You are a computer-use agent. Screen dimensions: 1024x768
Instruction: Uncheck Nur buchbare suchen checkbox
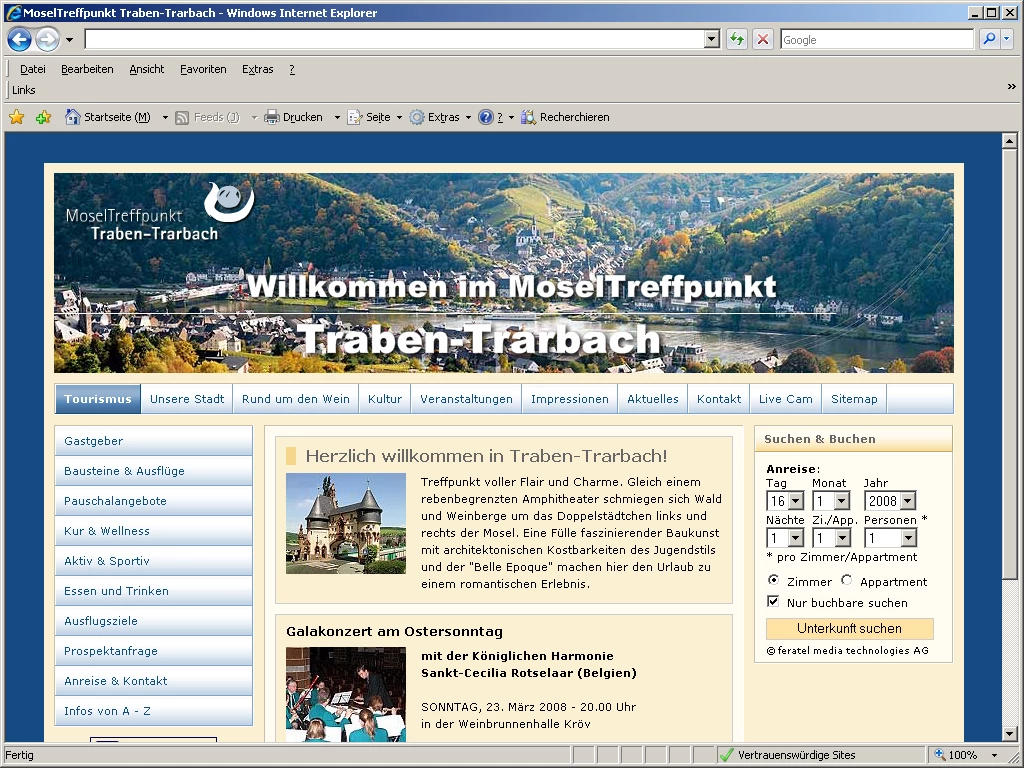pos(773,602)
